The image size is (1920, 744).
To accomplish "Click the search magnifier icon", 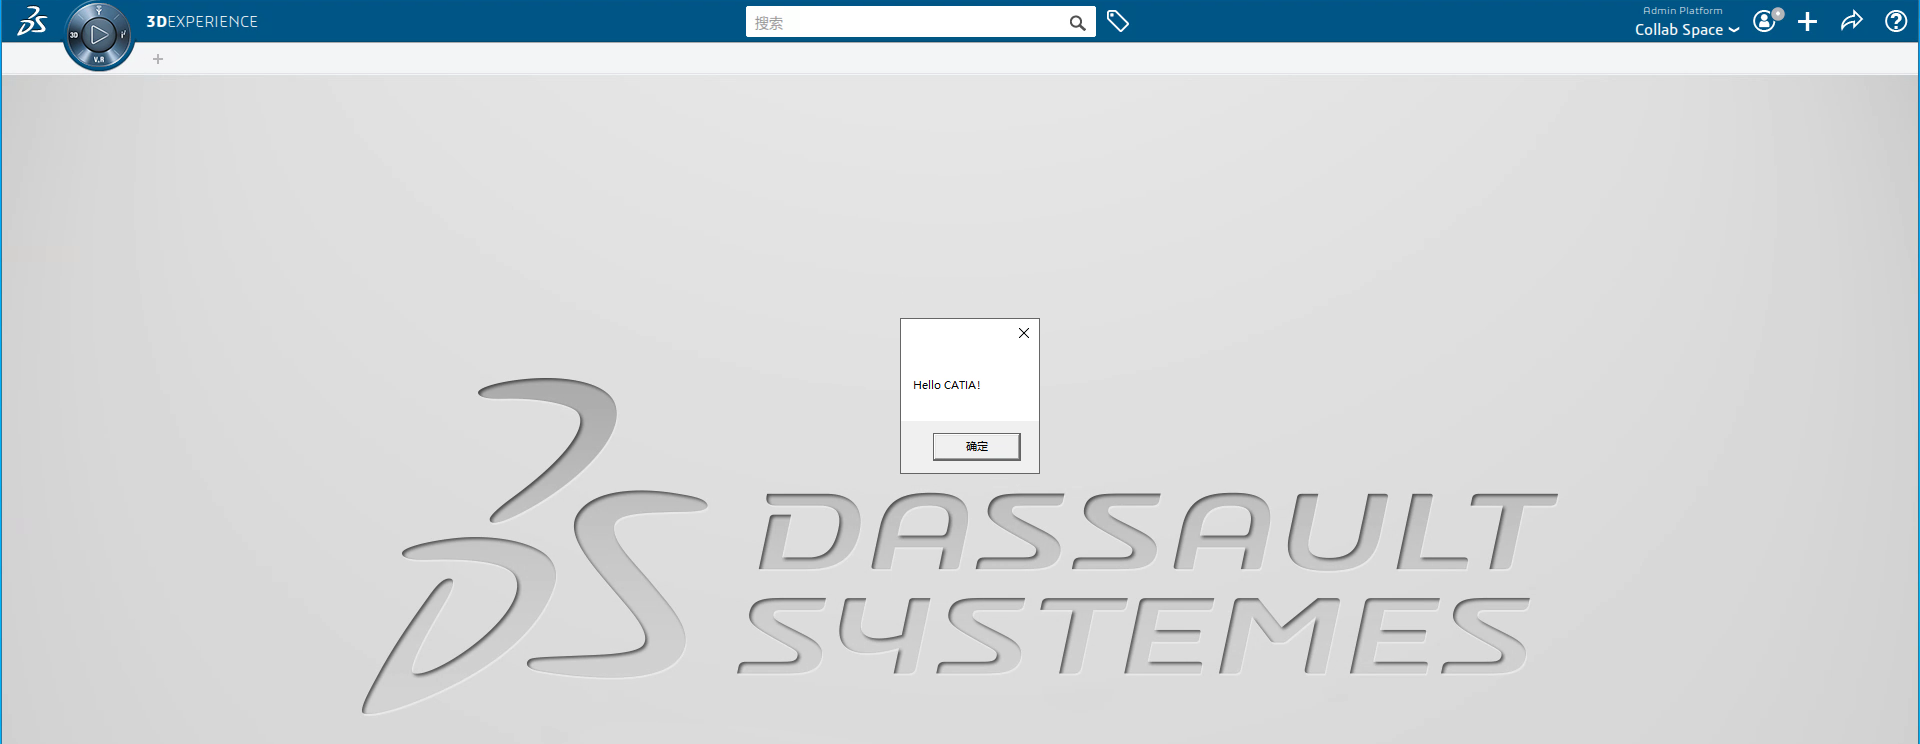I will 1077,22.
